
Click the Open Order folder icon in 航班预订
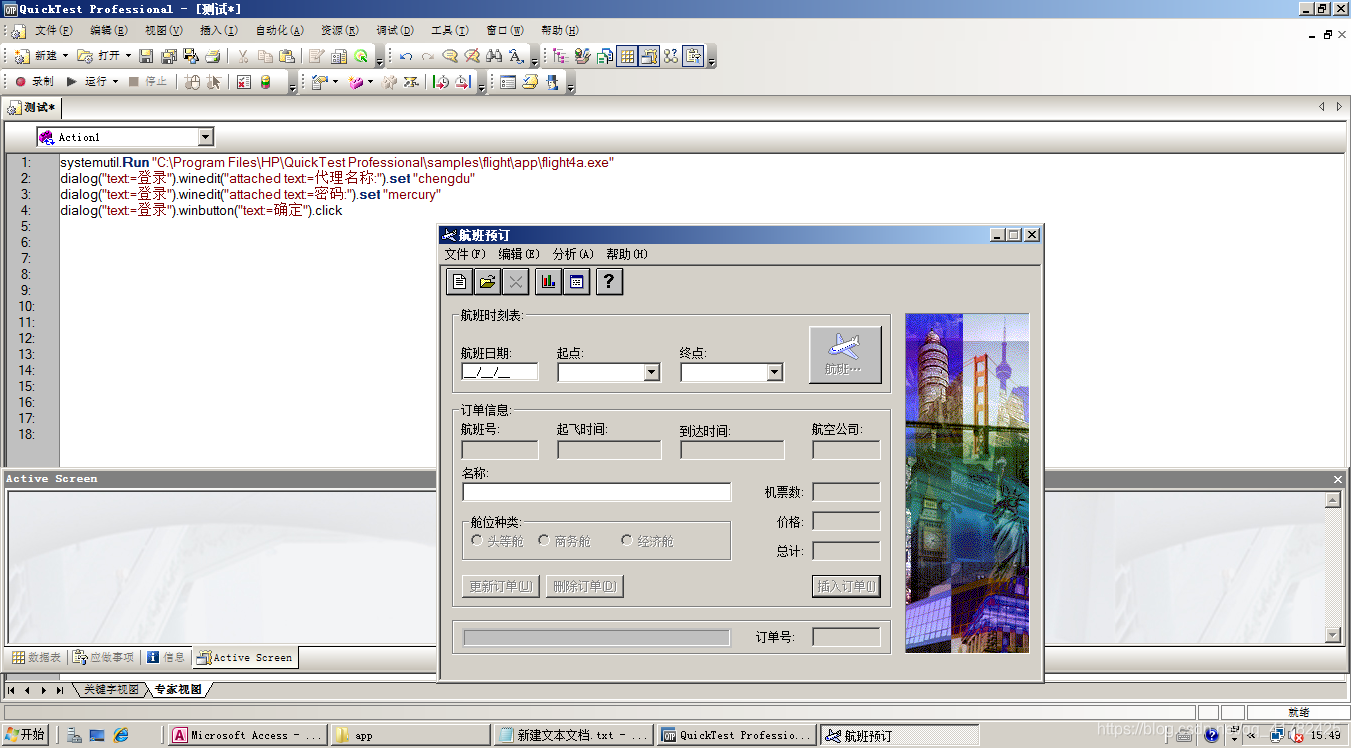pos(486,281)
